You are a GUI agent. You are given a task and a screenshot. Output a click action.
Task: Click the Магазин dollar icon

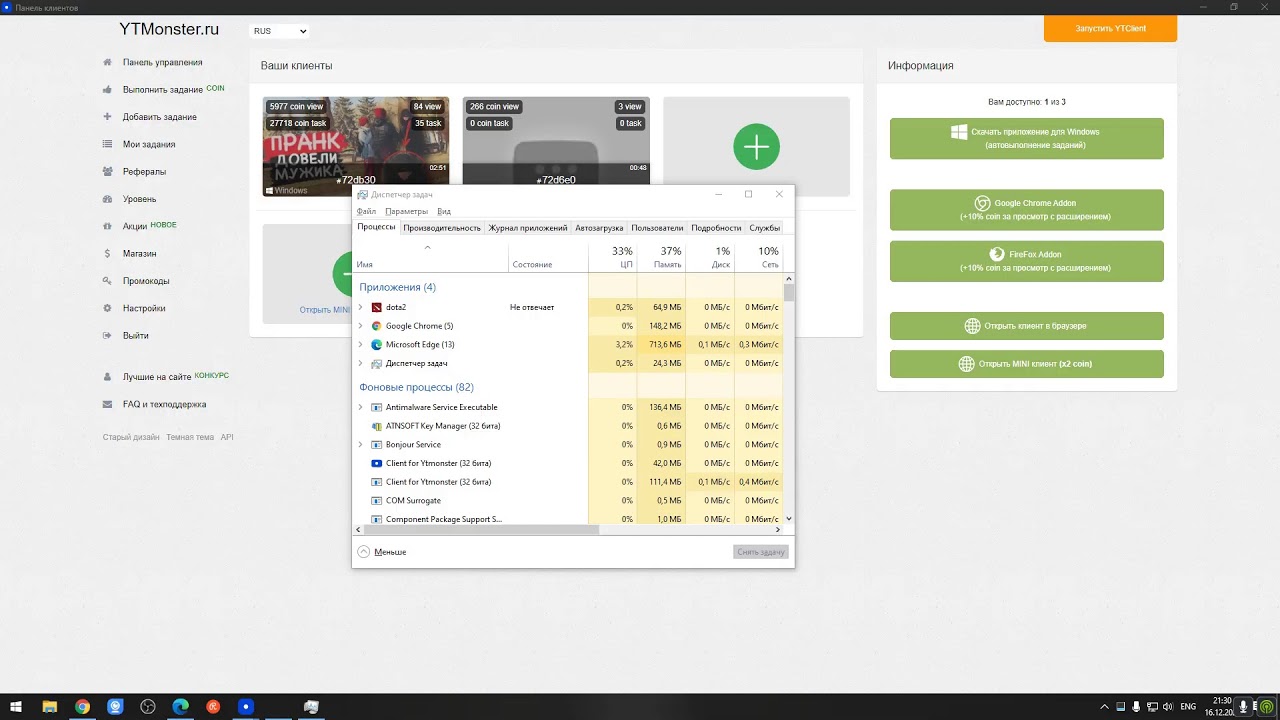(x=107, y=254)
